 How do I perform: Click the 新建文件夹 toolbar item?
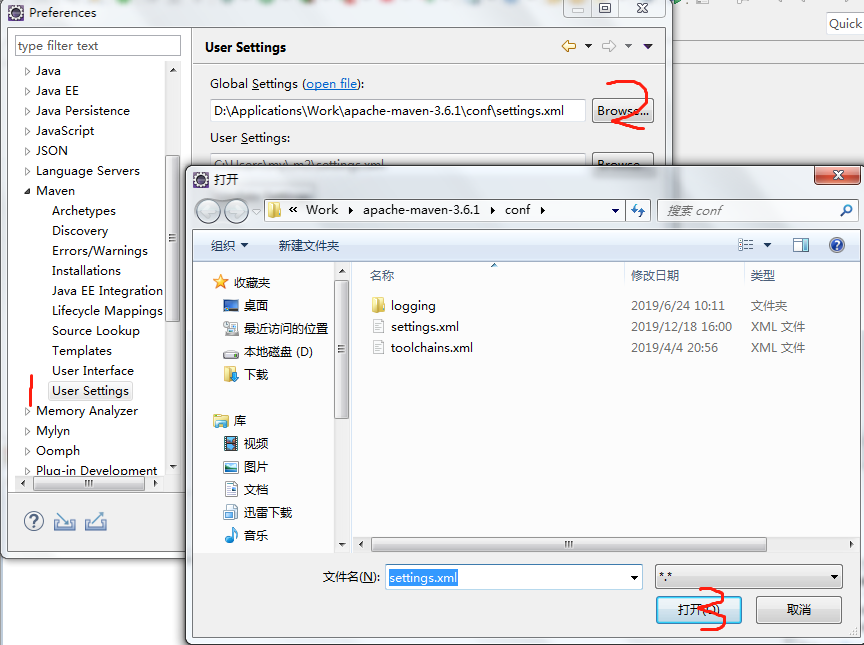click(x=309, y=245)
